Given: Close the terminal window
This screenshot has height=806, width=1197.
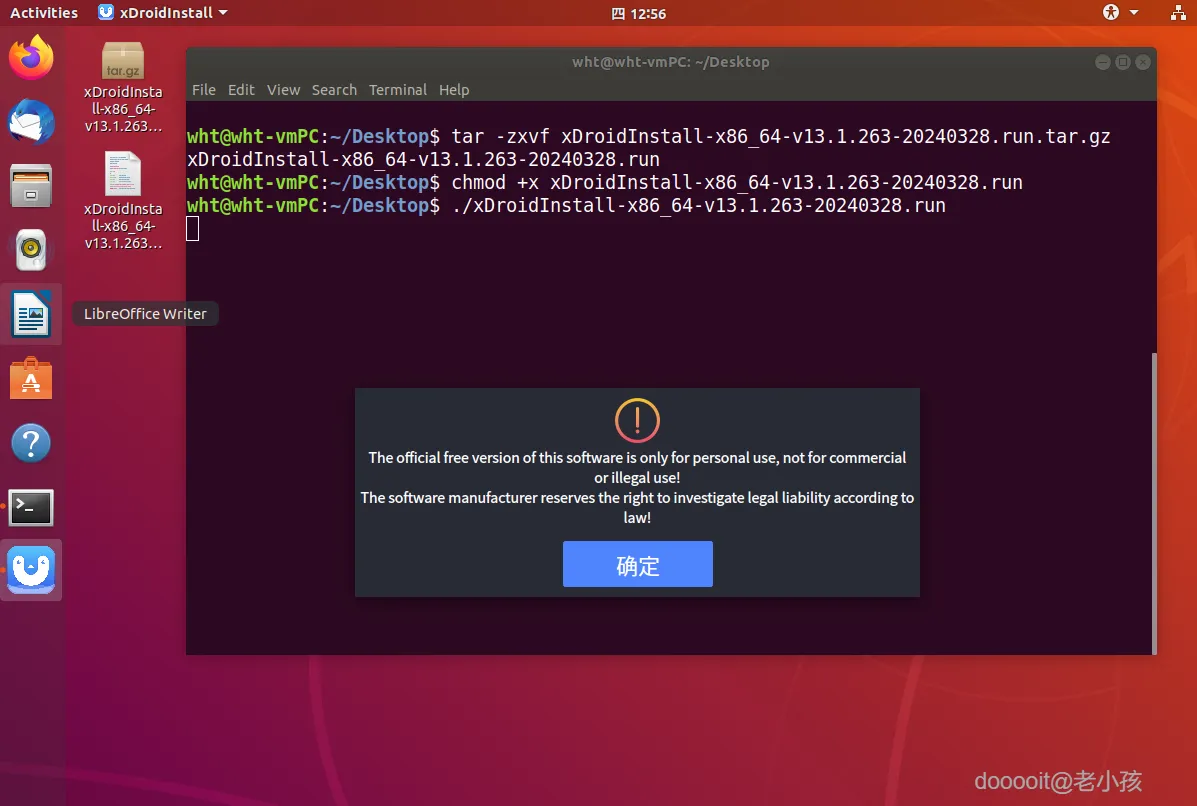Looking at the screenshot, I should point(1143,63).
